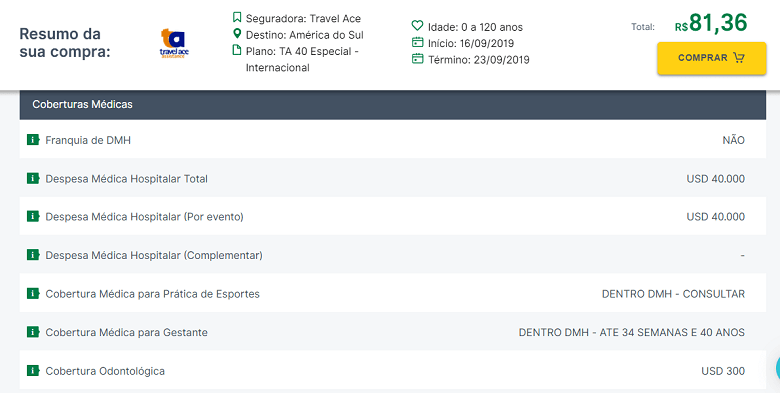
Task: Click the document icon next to Plano
Action: click(x=237, y=50)
